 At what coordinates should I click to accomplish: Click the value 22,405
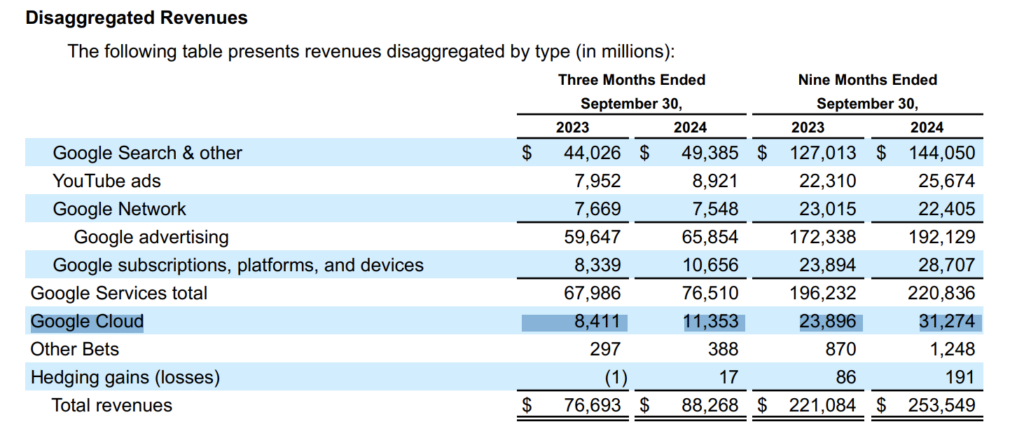click(947, 209)
